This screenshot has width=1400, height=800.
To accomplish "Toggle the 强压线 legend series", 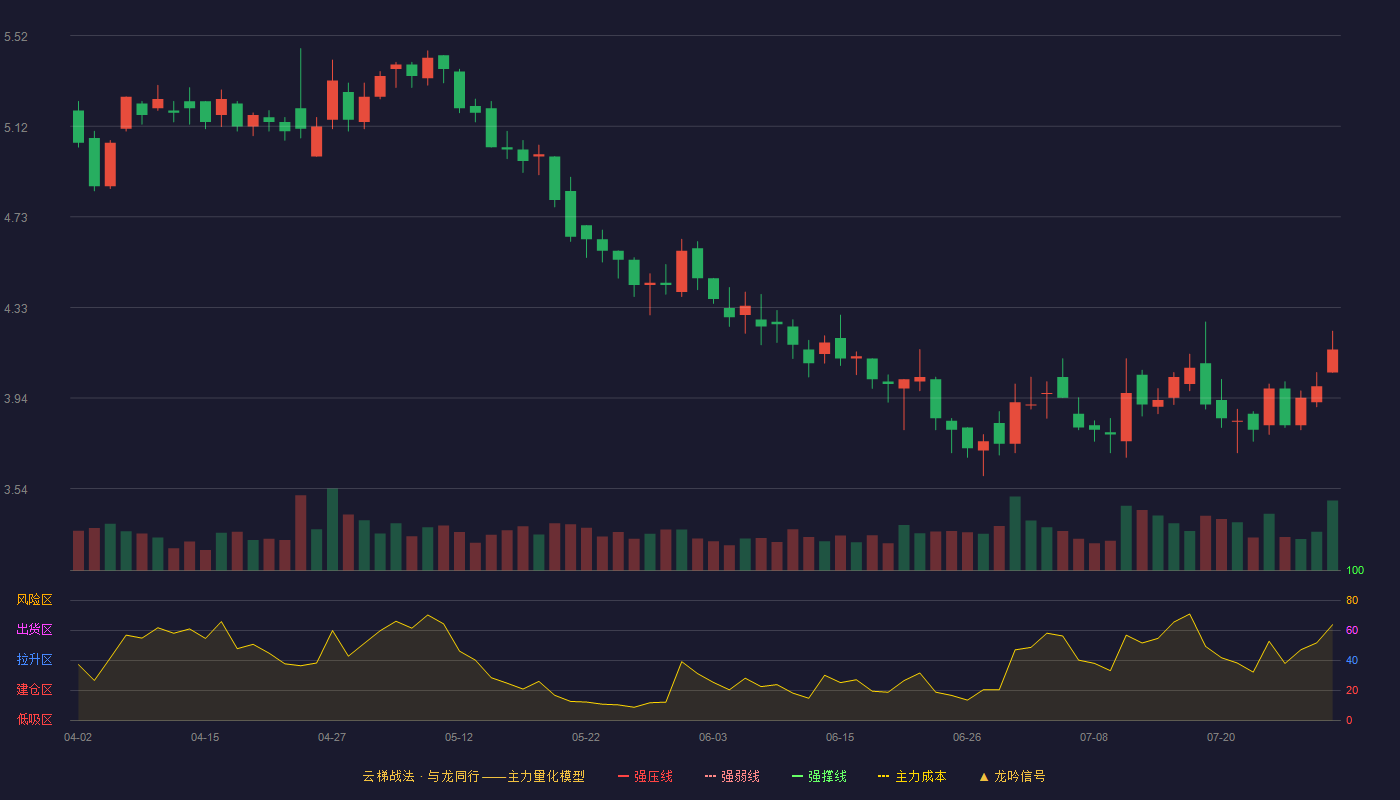I will coord(645,776).
